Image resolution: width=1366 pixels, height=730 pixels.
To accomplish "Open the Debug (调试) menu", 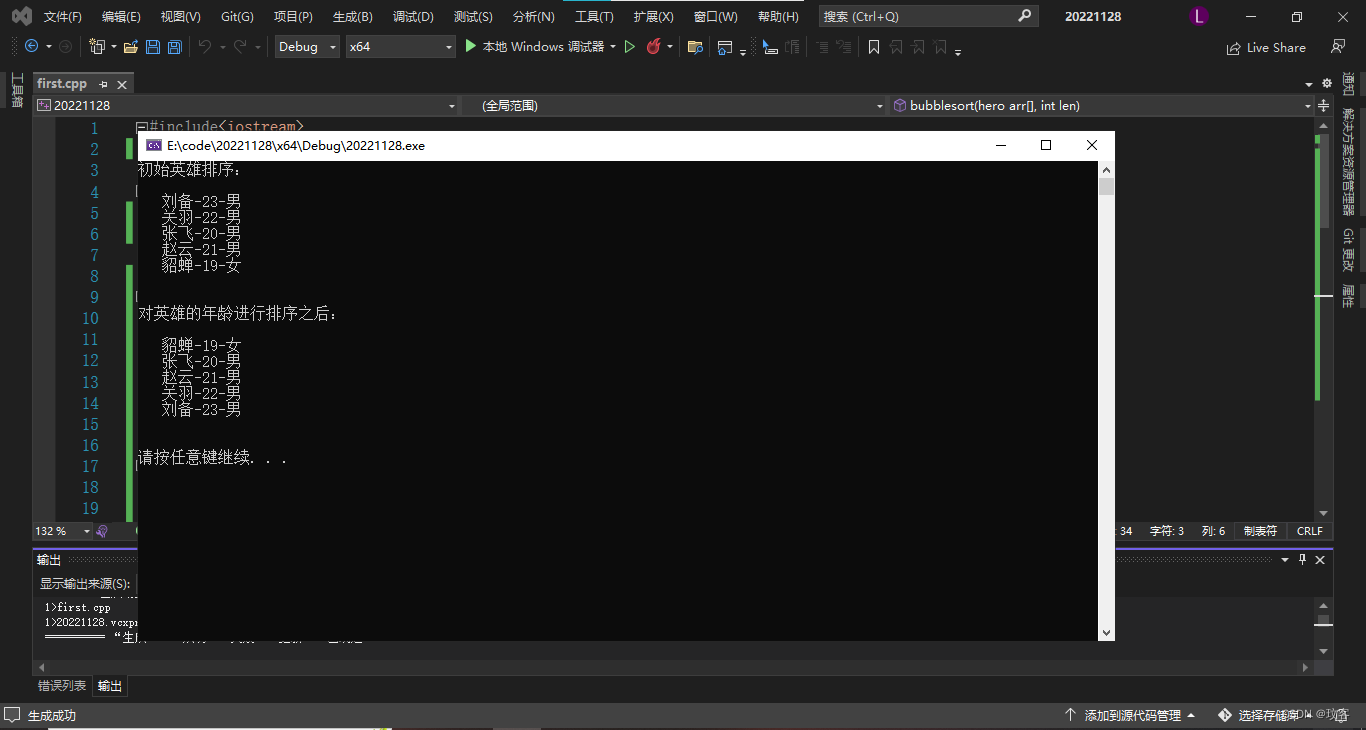I will (x=413, y=16).
